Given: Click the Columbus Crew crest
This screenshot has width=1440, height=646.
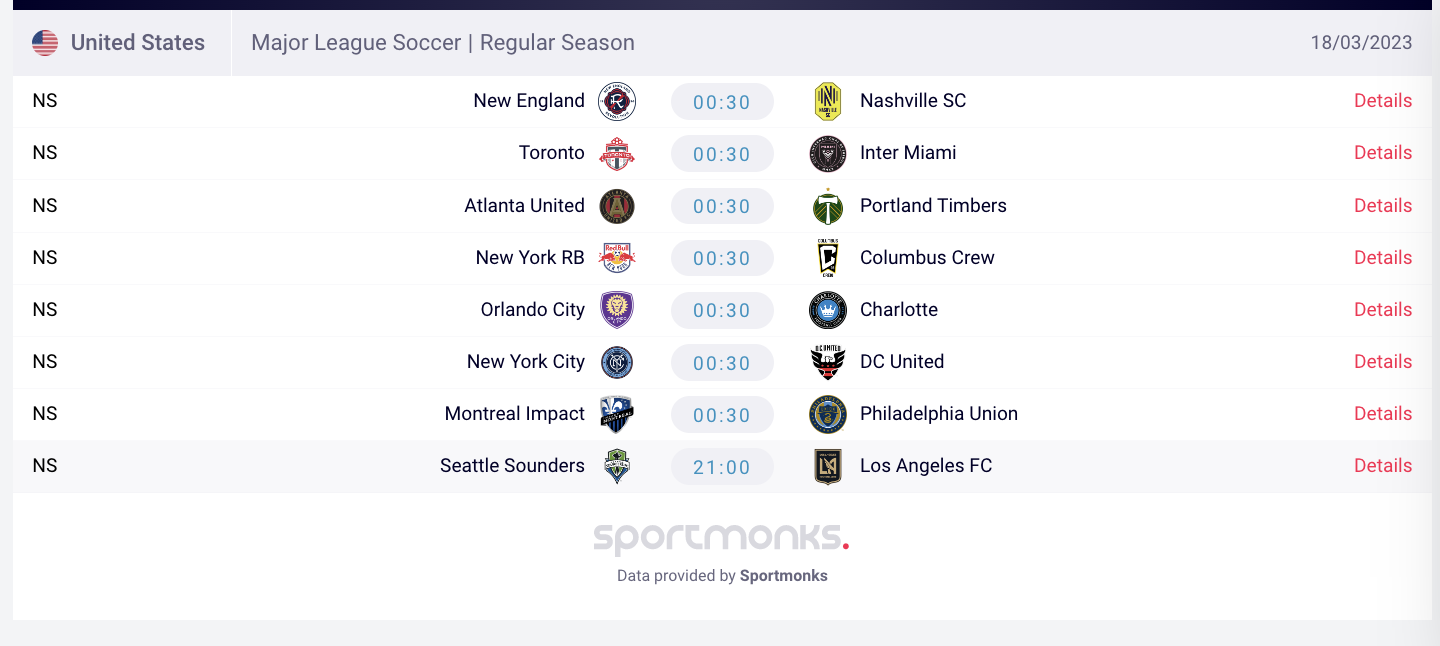Looking at the screenshot, I should [827, 258].
